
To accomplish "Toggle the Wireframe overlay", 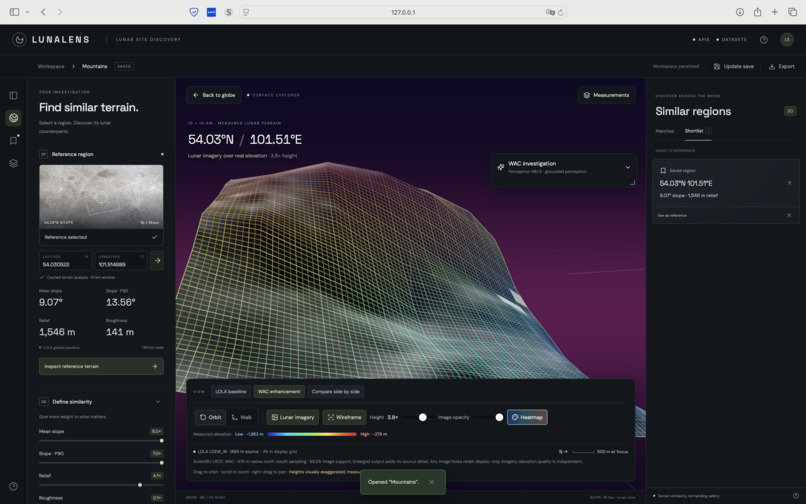I will click(344, 417).
